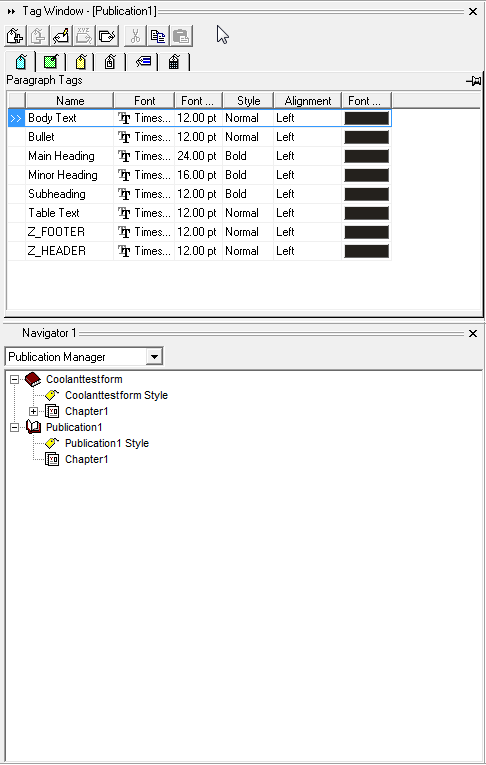This screenshot has height=765, width=486.
Task: Expand Chapter1 under Coolanttestform
Action: [33, 411]
